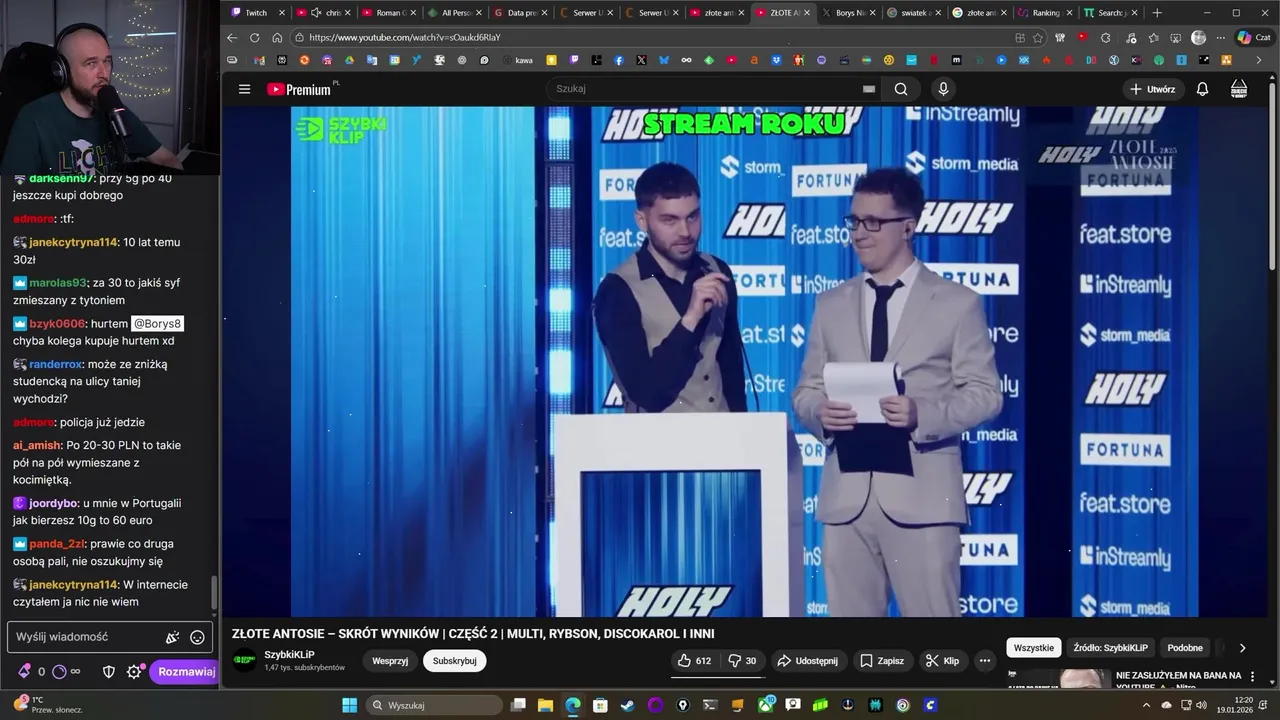
Task: Open options for recommended video NIE ZASŁUŻYŁEM
Action: [x=1252, y=677]
